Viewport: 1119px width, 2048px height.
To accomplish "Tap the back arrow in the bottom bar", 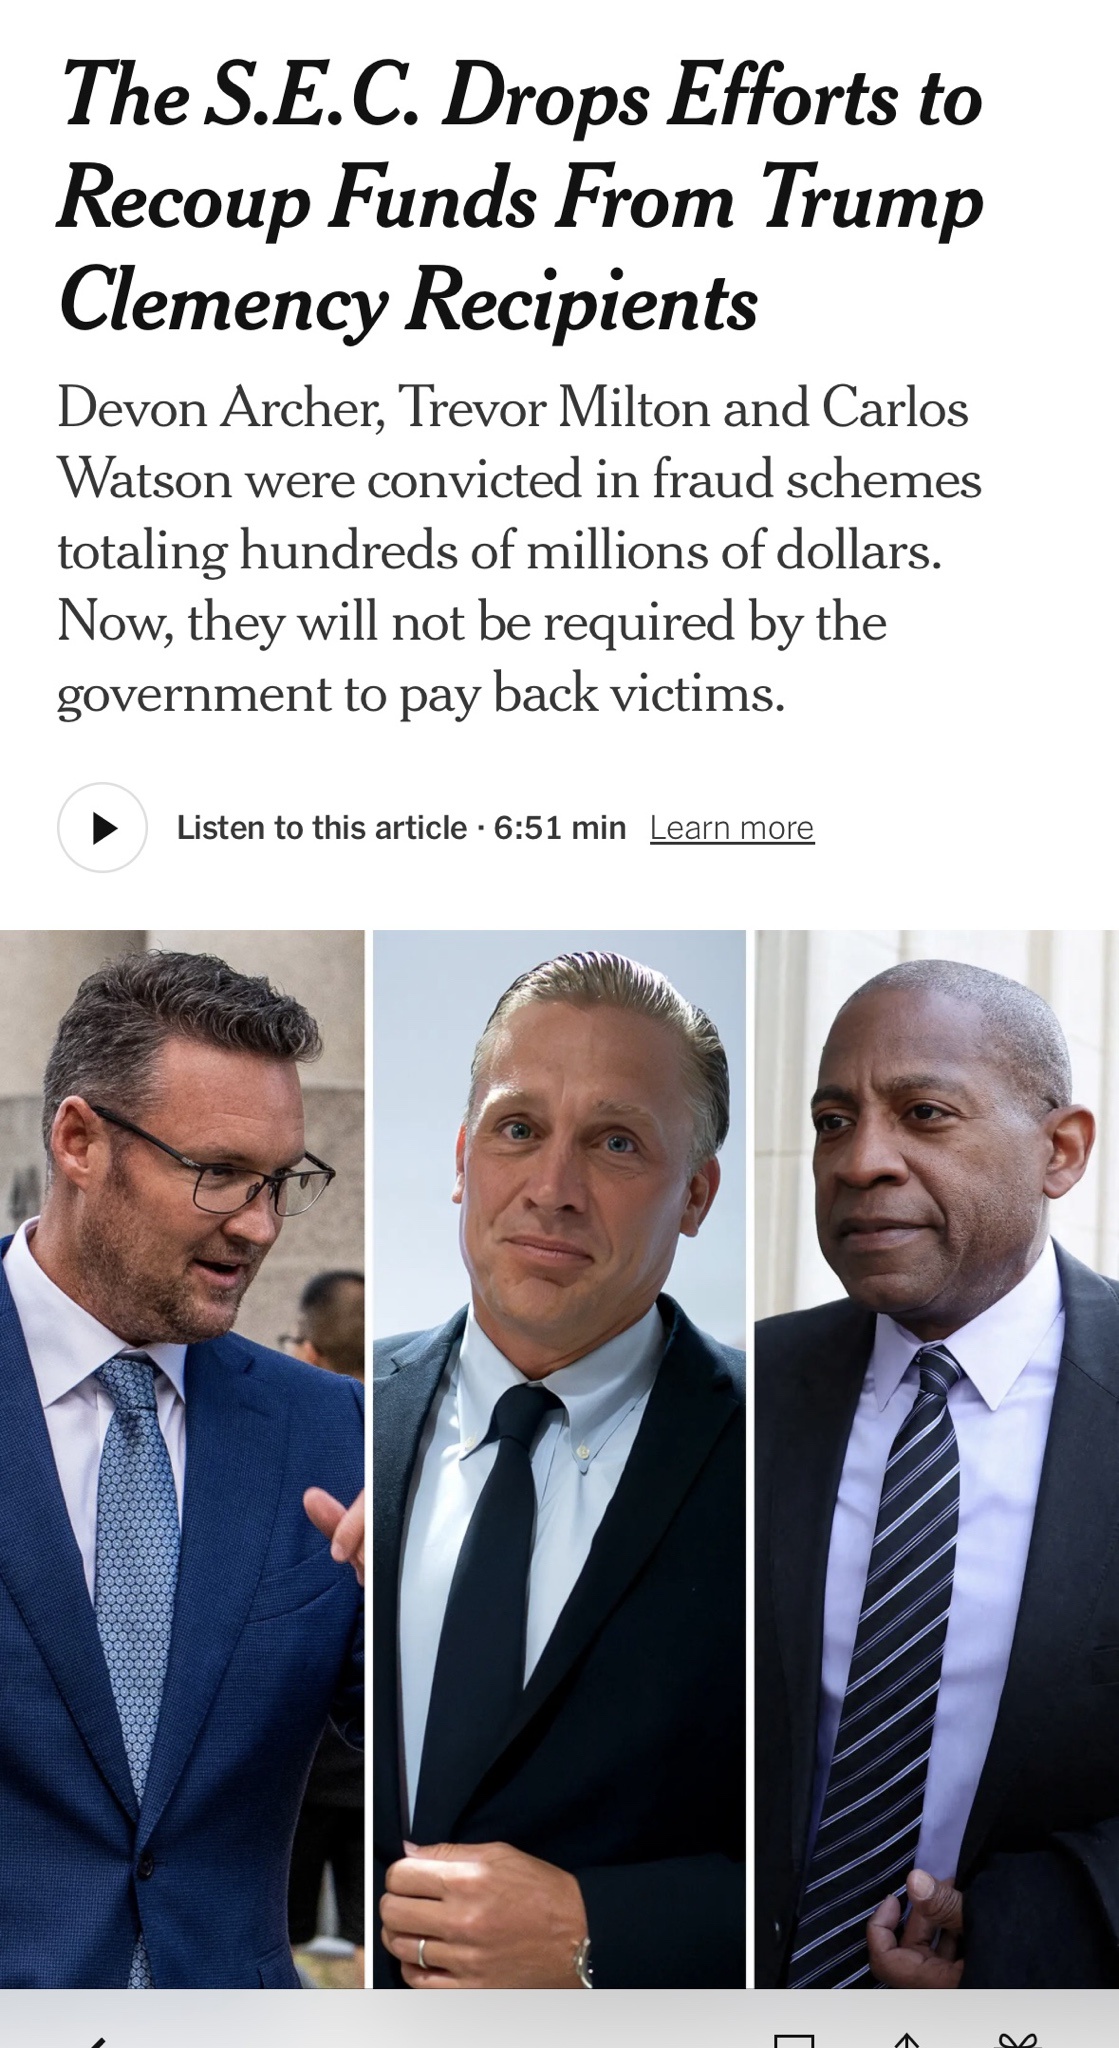I will (96, 2041).
